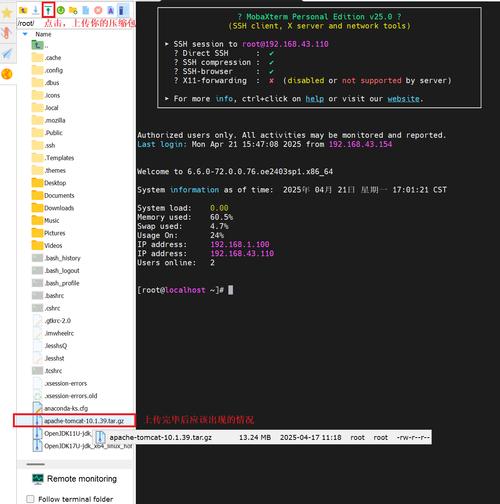The width and height of the screenshot is (500, 504).
Task: Select the .gtkrc-2.0 file
Action: tap(52, 321)
